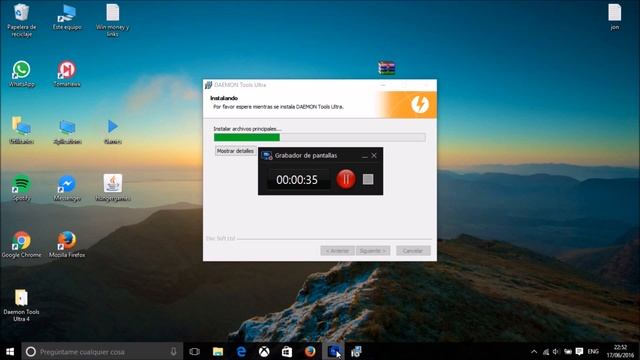The height and width of the screenshot is (360, 640).
Task: Open the volume tray icon
Action: pos(556,351)
